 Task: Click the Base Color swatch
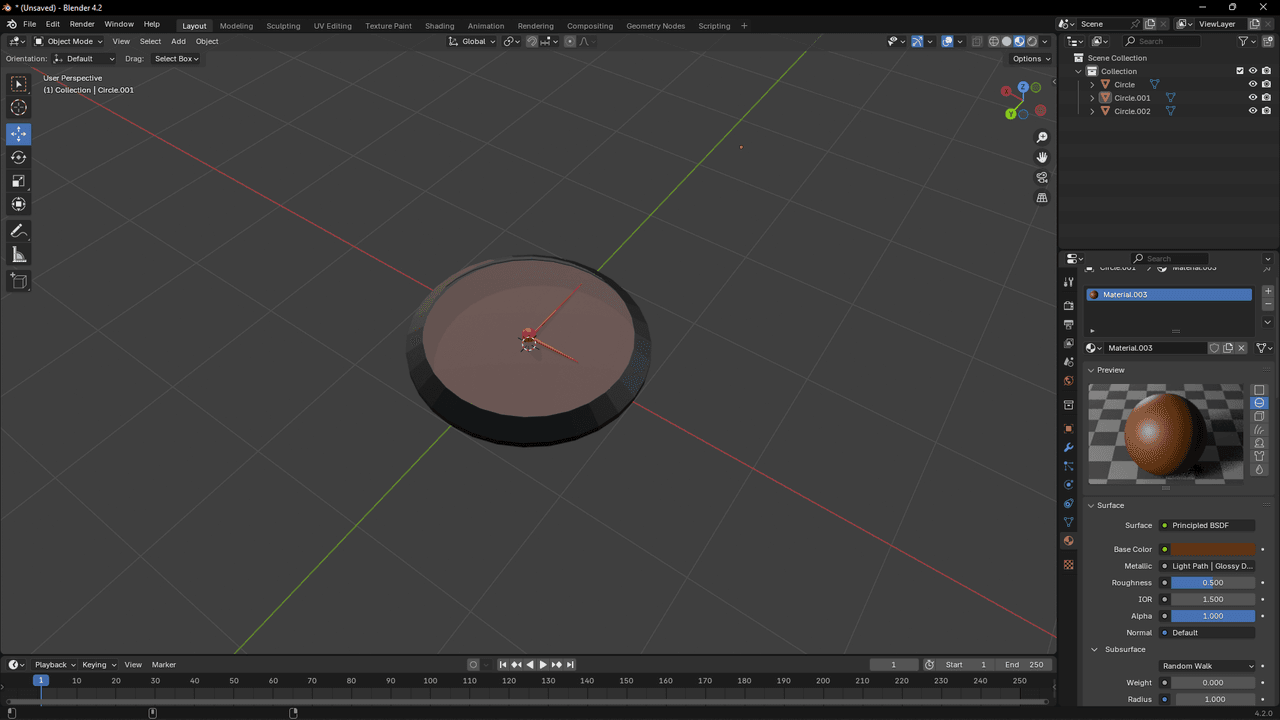(x=1213, y=549)
